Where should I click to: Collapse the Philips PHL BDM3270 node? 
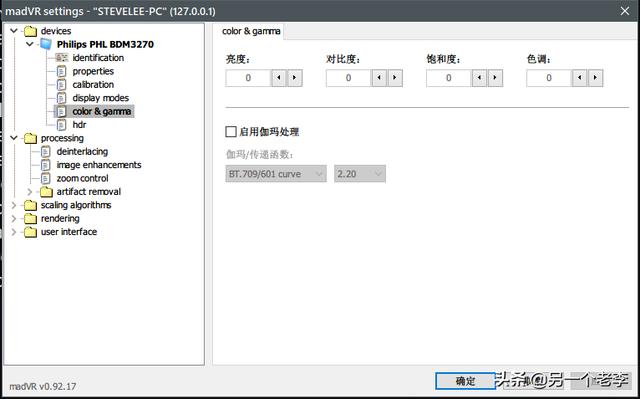[30, 44]
